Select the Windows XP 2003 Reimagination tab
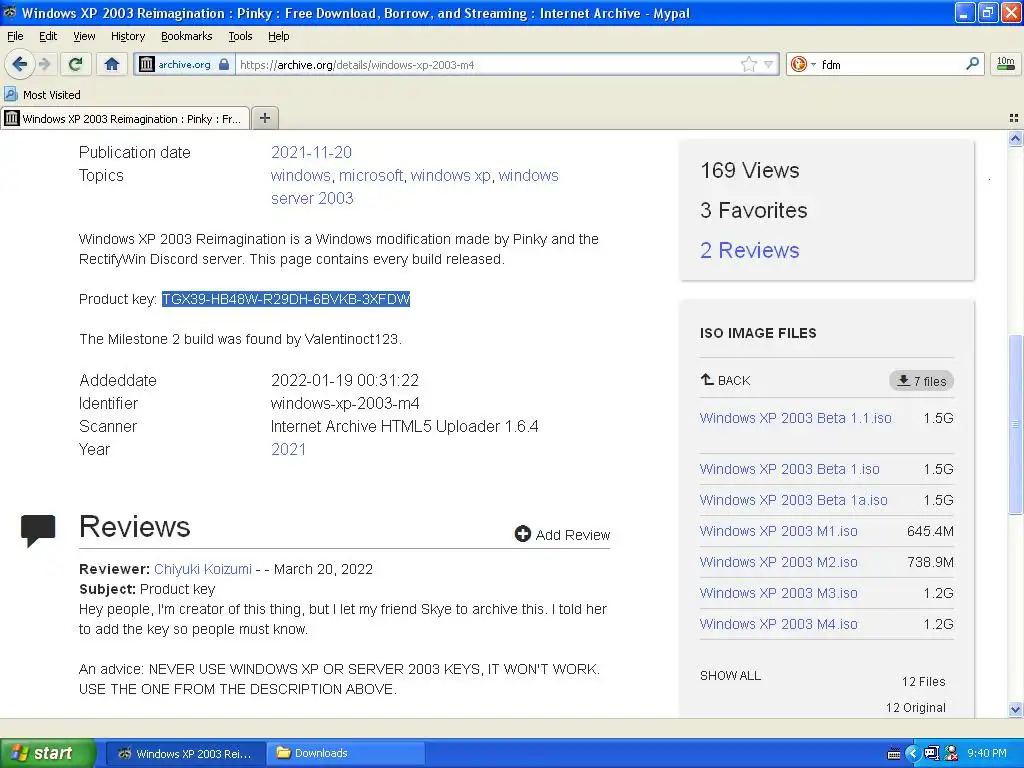The height and width of the screenshot is (768, 1024). 125,118
